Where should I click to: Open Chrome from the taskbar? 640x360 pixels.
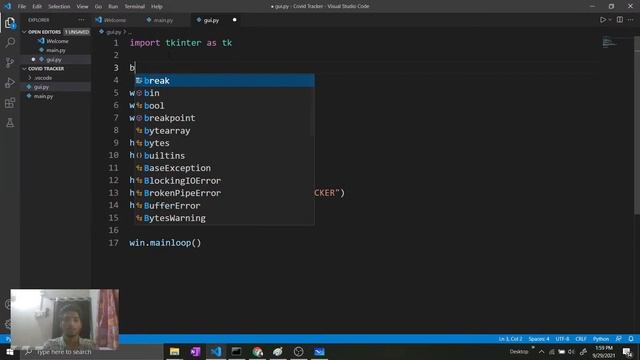pos(257,351)
